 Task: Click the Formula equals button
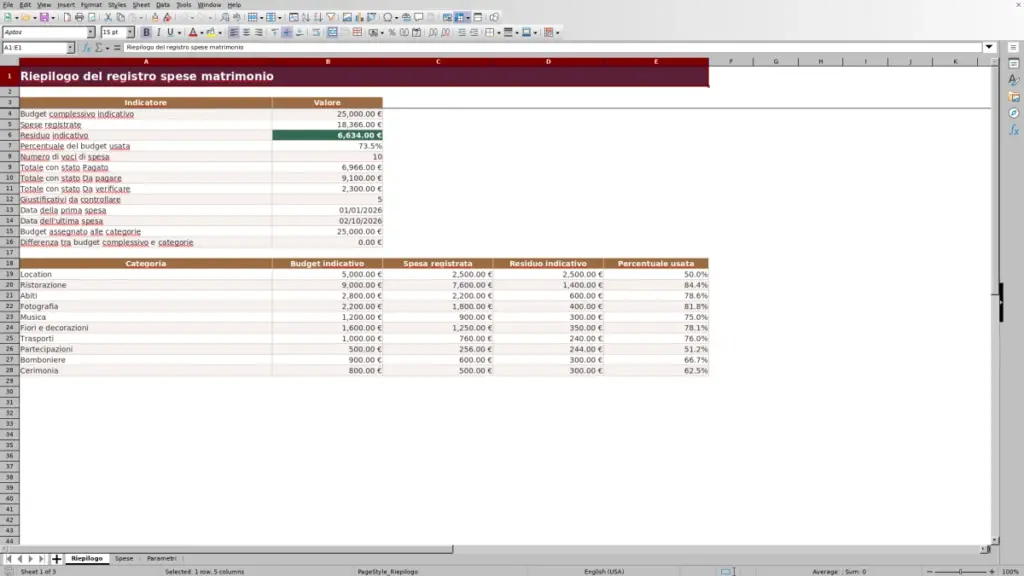point(117,48)
